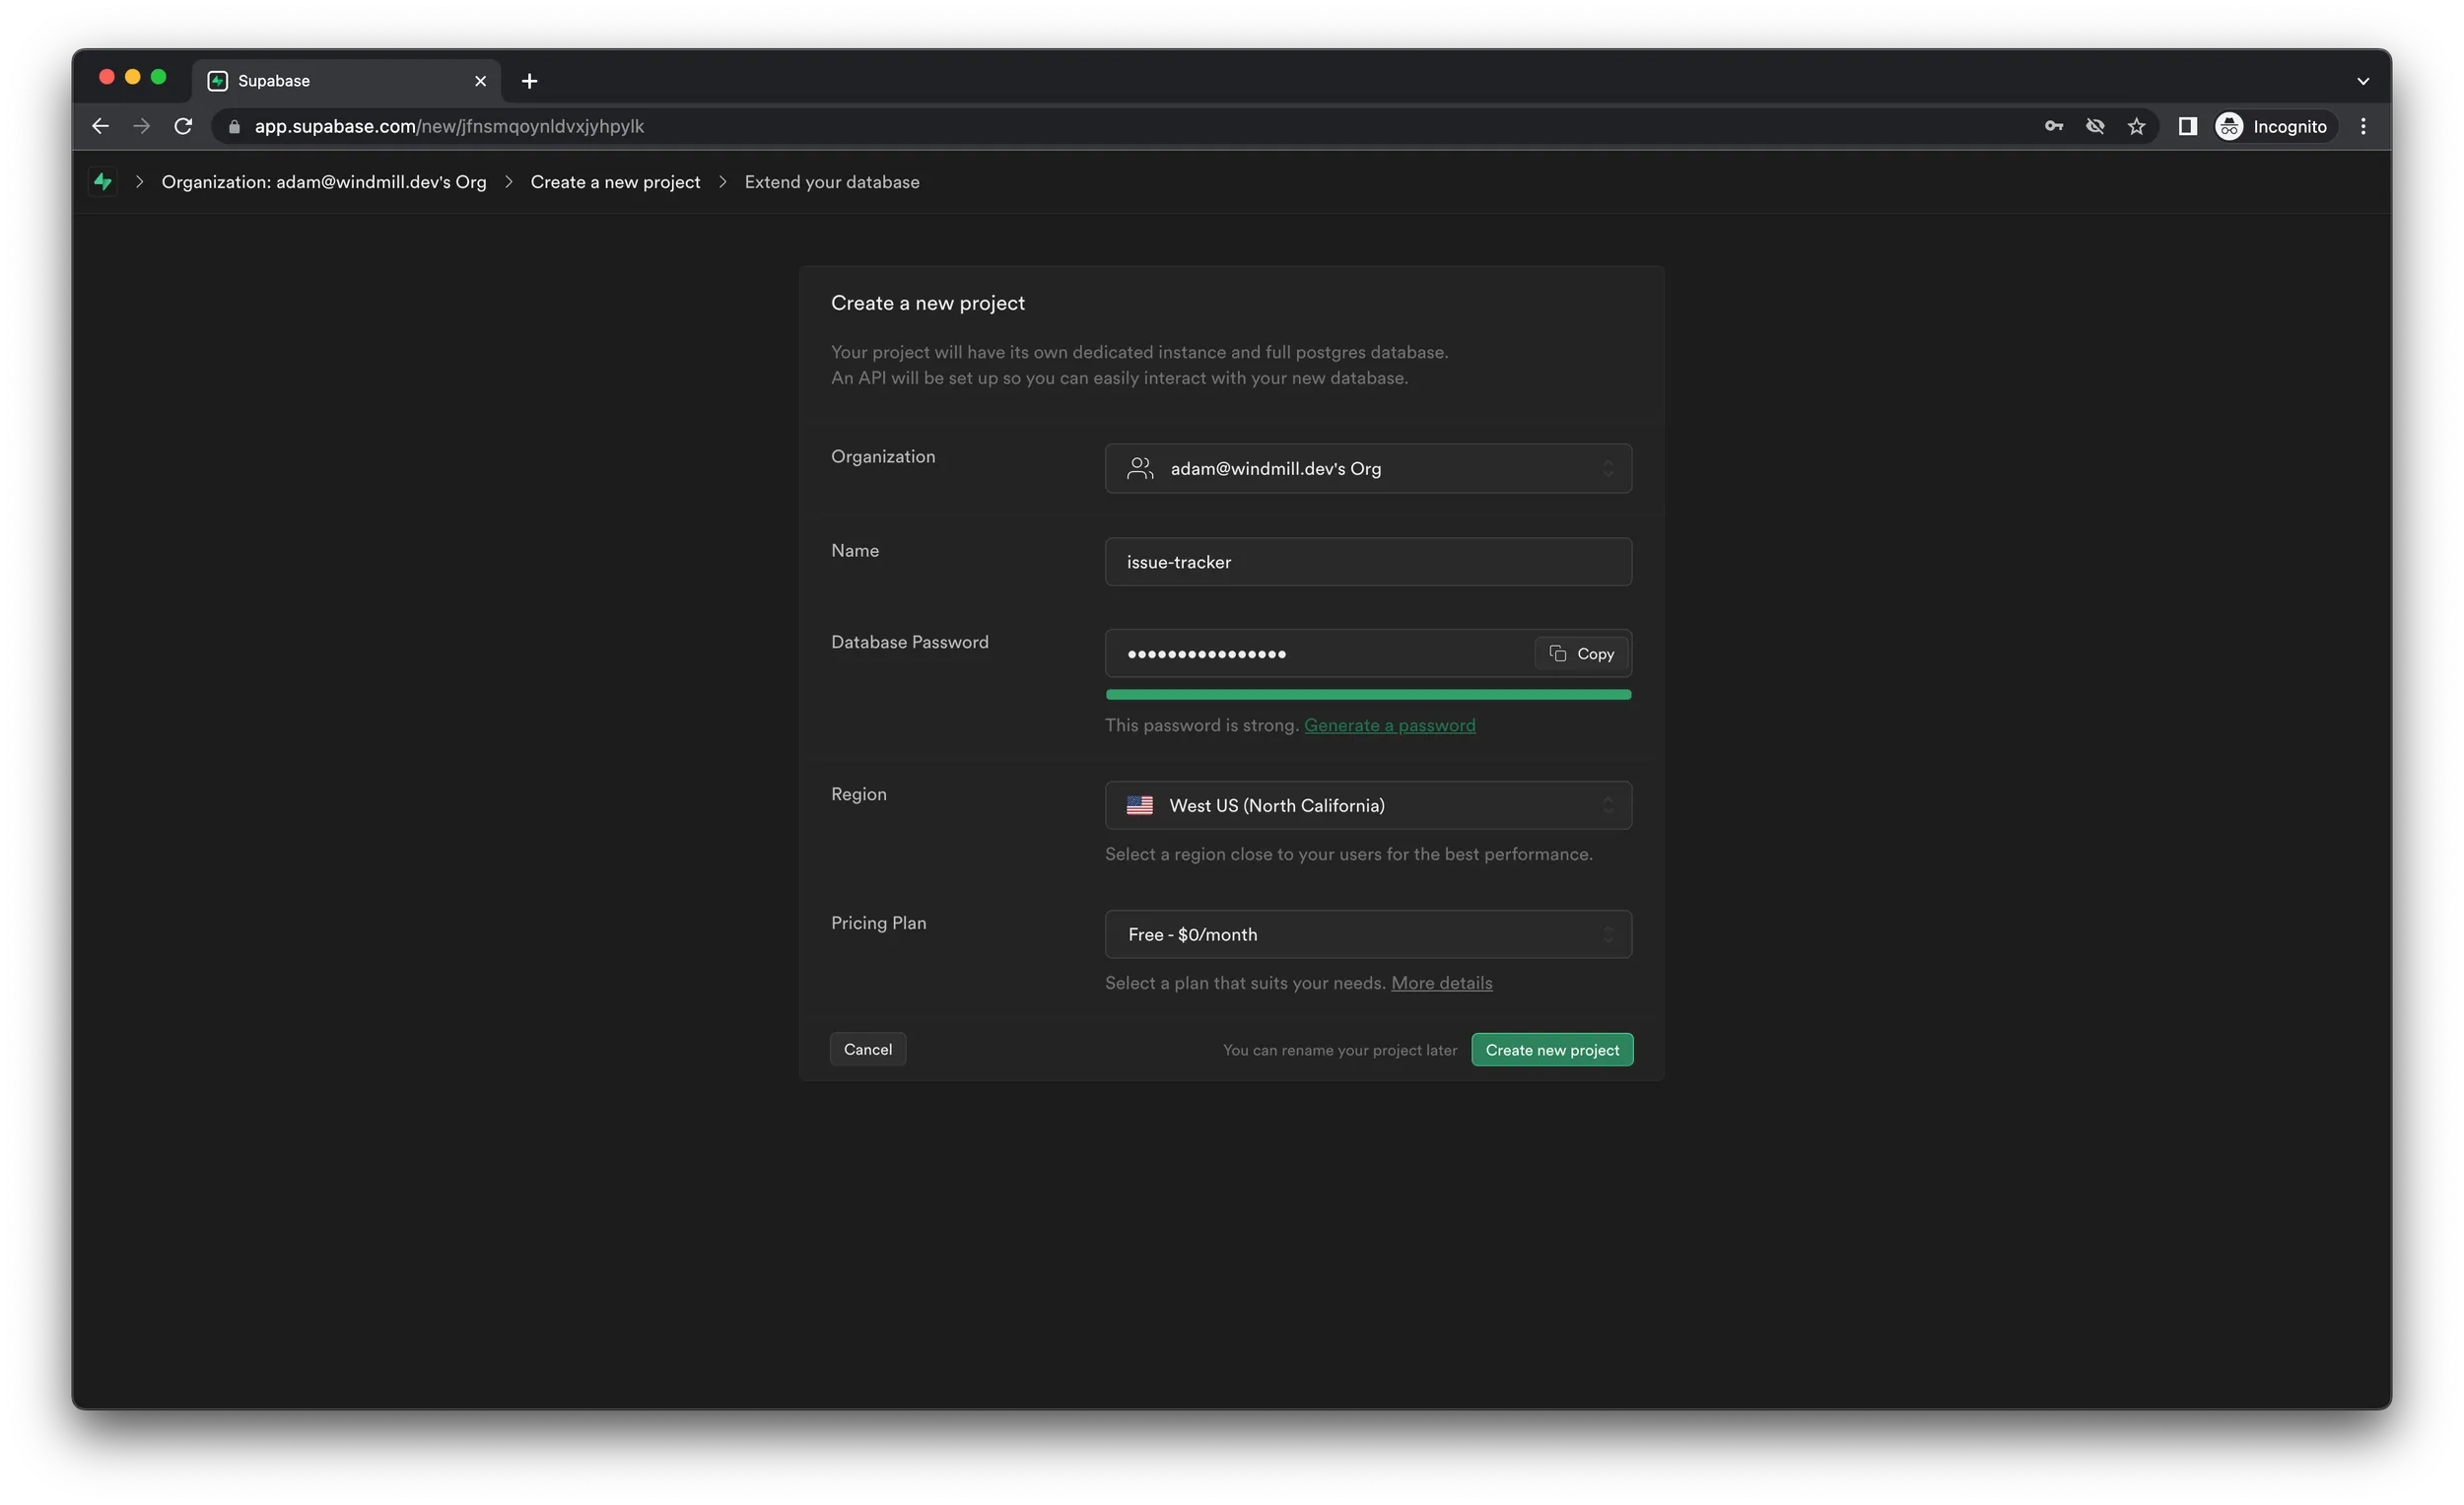
Task: Bookmark this page with star icon
Action: (2136, 126)
